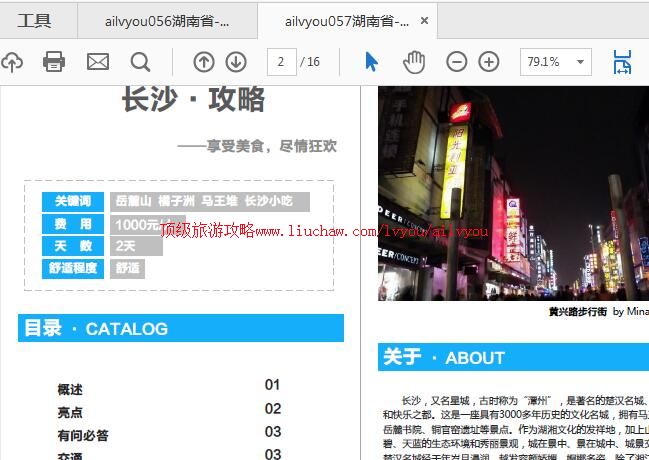Open the search magnifier tool
The height and width of the screenshot is (460, 649).
(140, 62)
